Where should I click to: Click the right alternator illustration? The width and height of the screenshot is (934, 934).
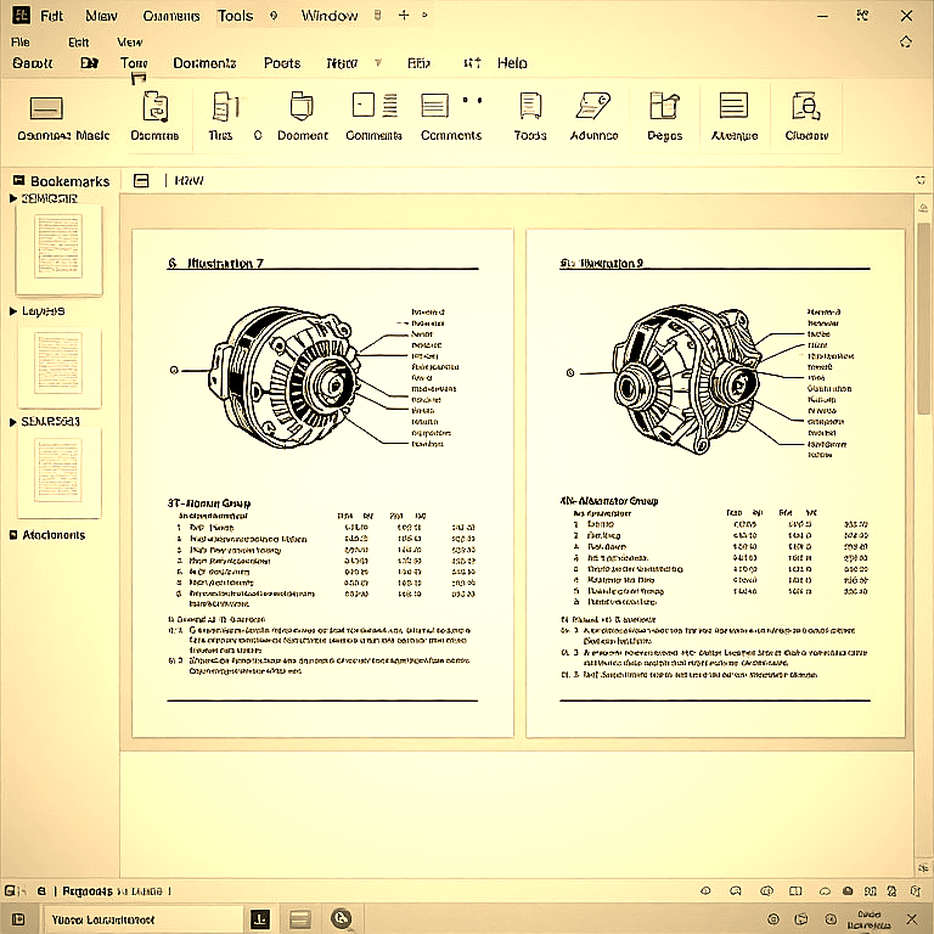point(686,379)
